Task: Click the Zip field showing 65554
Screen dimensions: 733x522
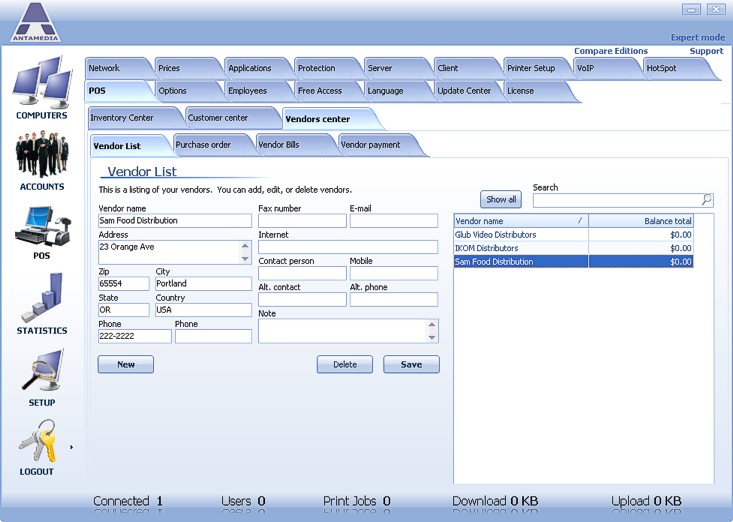Action: point(124,284)
